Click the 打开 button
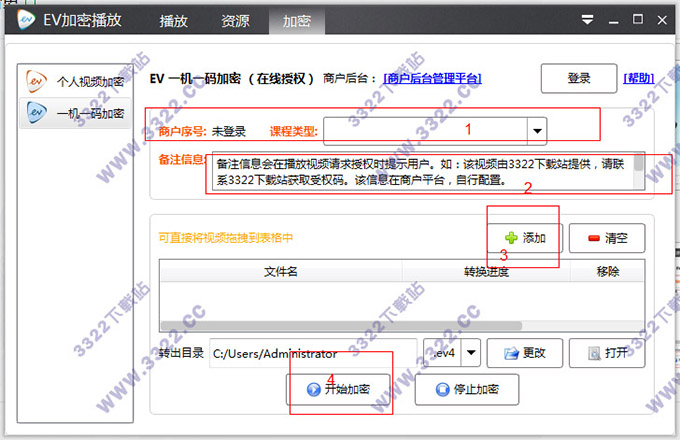The image size is (680, 440). pyautogui.click(x=607, y=353)
